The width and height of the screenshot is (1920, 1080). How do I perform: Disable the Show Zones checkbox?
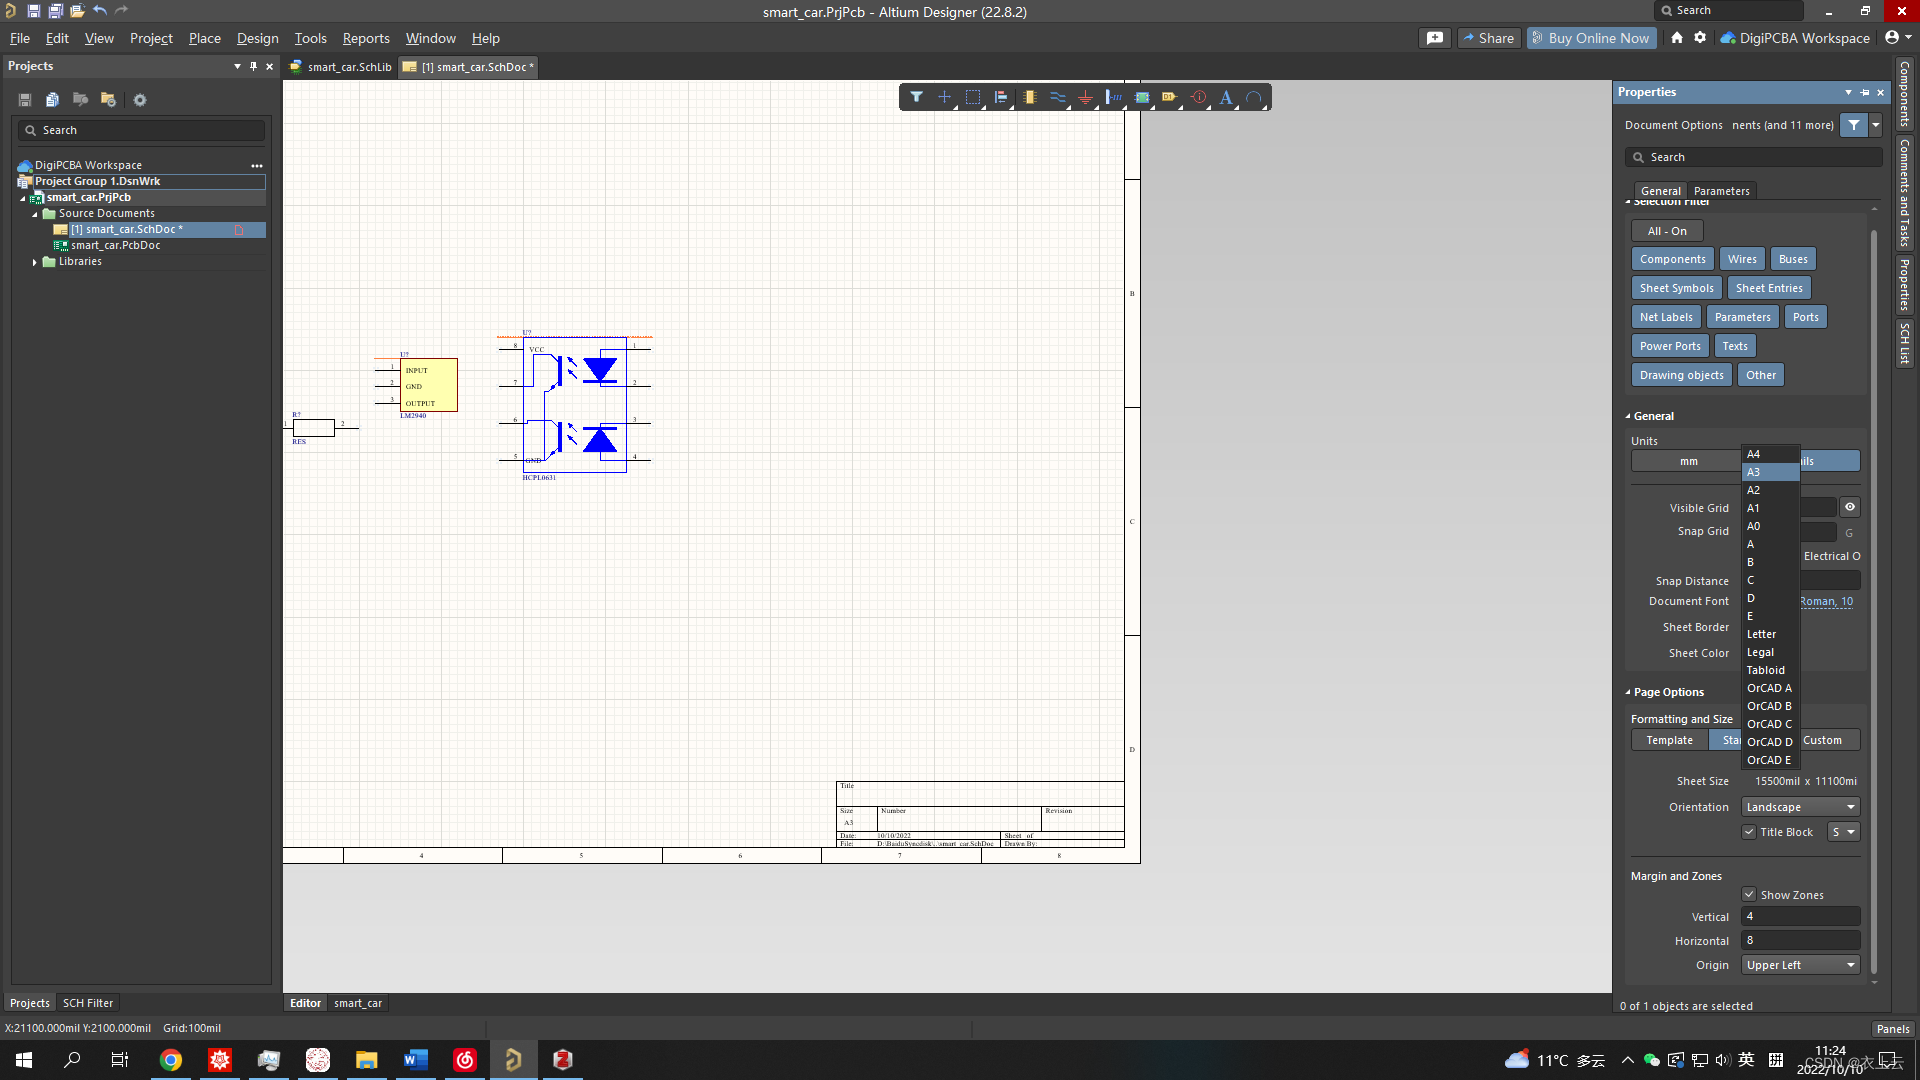[x=1749, y=895]
